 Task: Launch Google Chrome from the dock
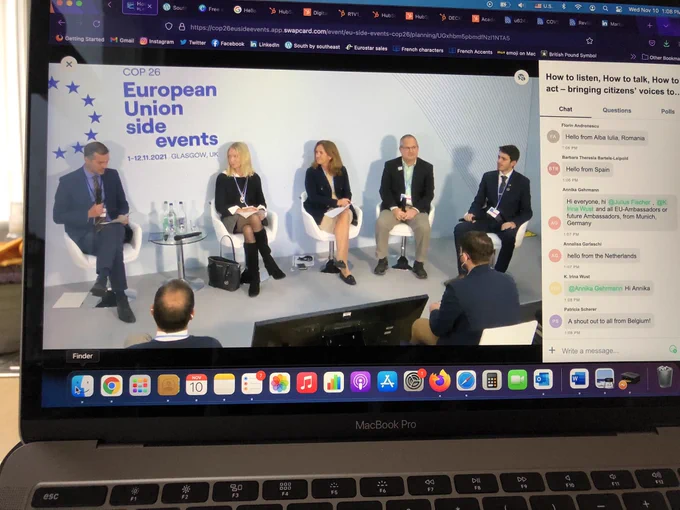pos(111,385)
